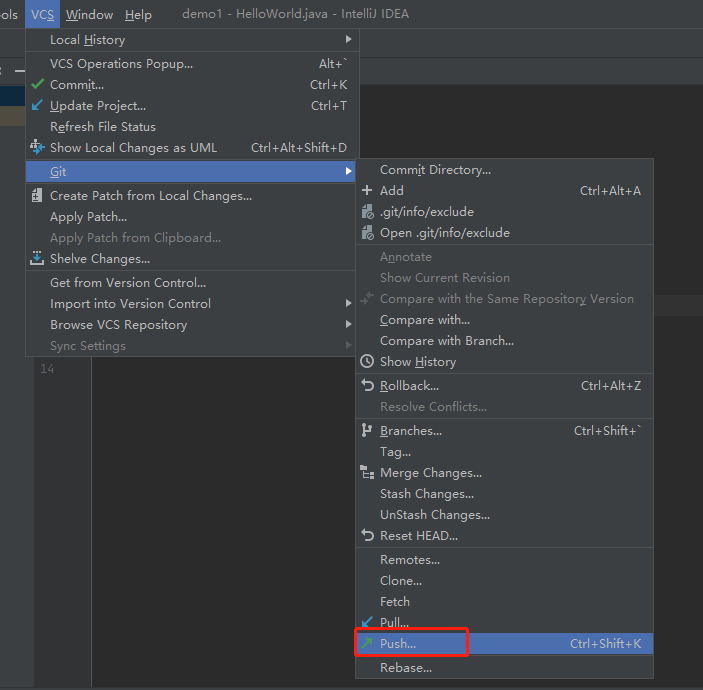Select Compare with... entry
Image resolution: width=703 pixels, height=690 pixels.
click(504, 320)
